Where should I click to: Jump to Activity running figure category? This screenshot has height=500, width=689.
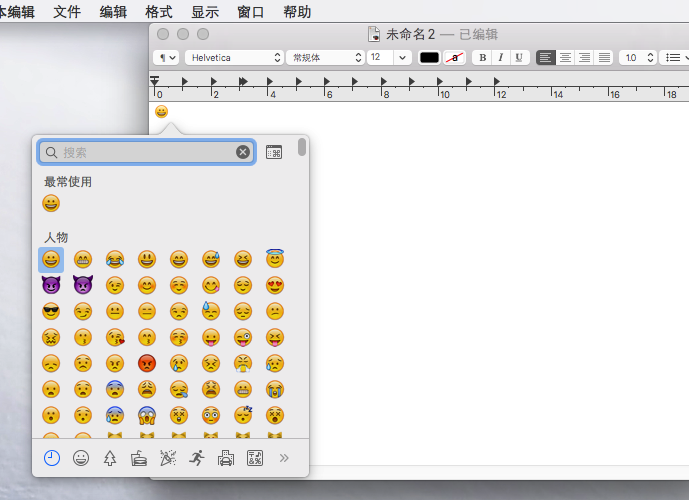pos(196,458)
